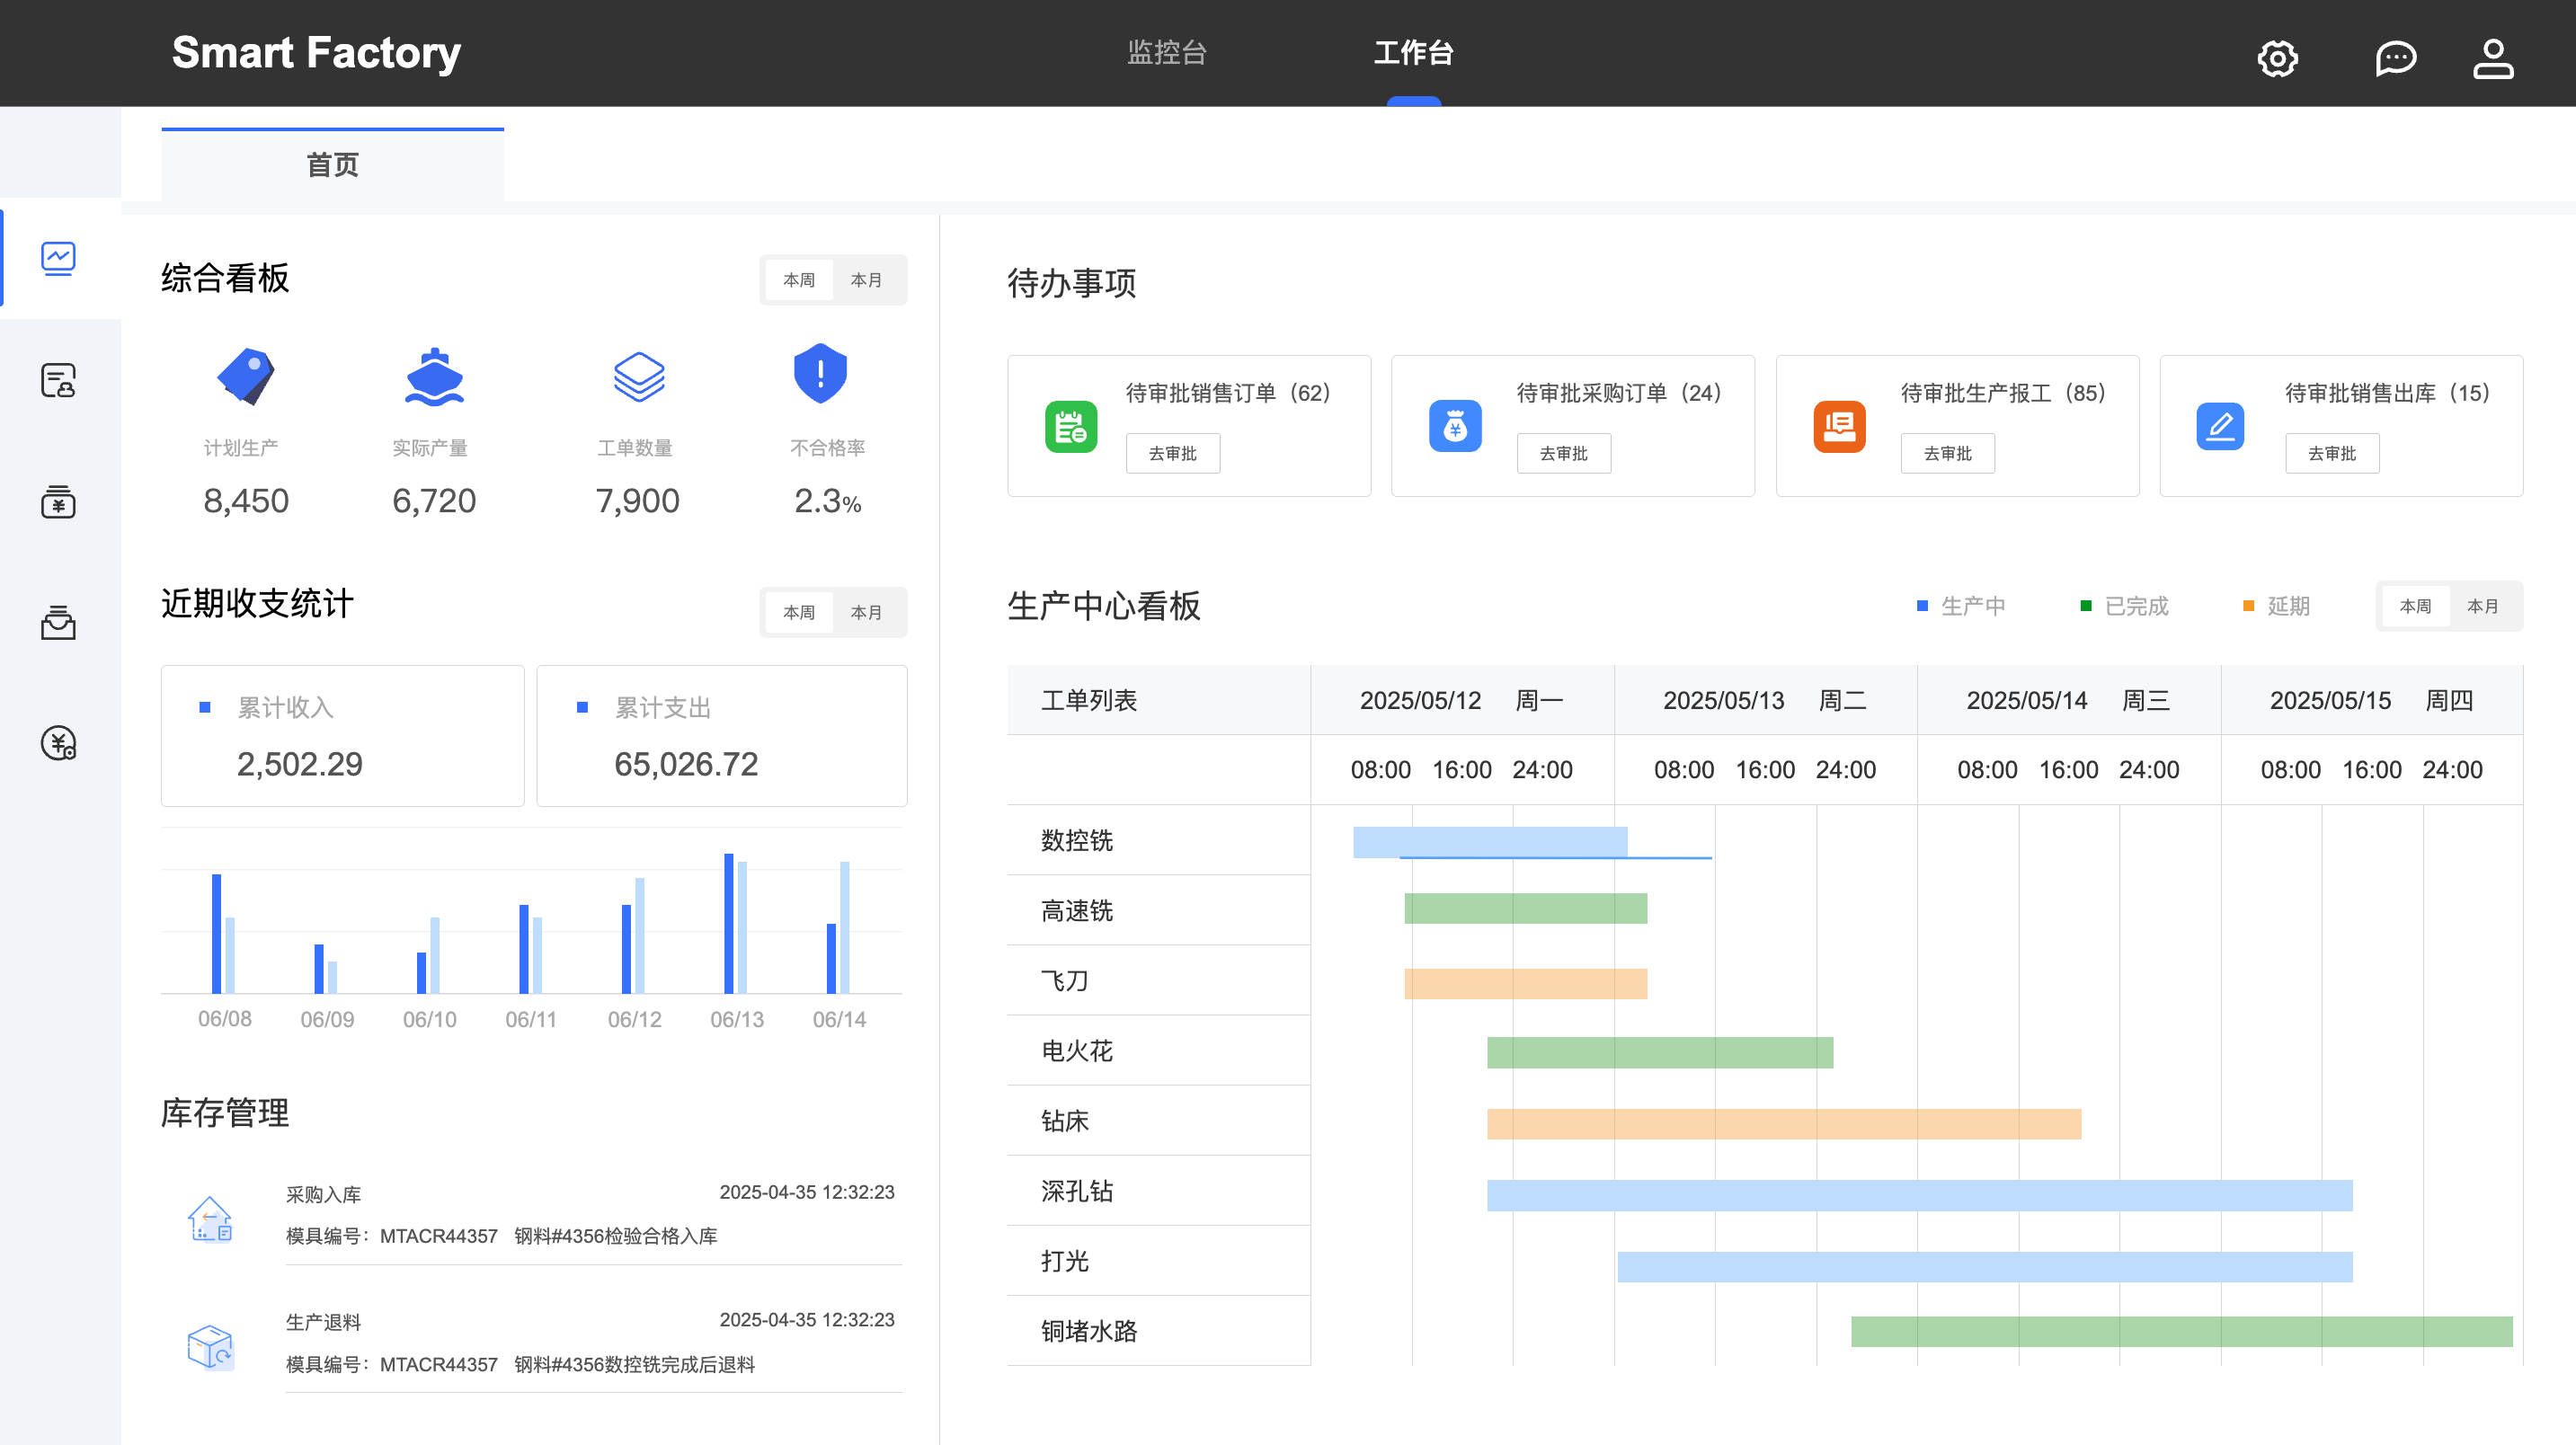Switch to the 监控台 tab
The height and width of the screenshot is (1445, 2576).
tap(1166, 53)
